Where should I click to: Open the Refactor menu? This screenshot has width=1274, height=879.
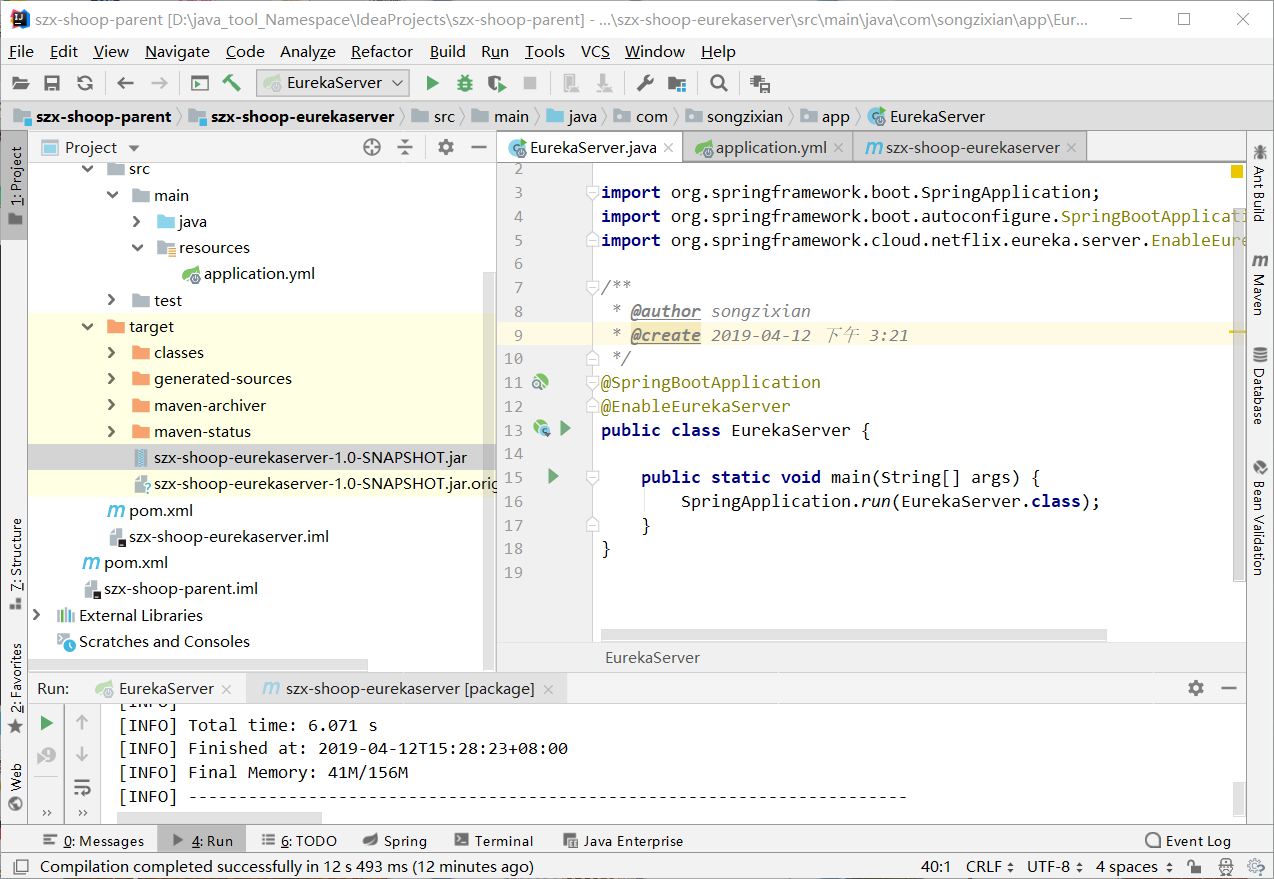click(x=382, y=51)
